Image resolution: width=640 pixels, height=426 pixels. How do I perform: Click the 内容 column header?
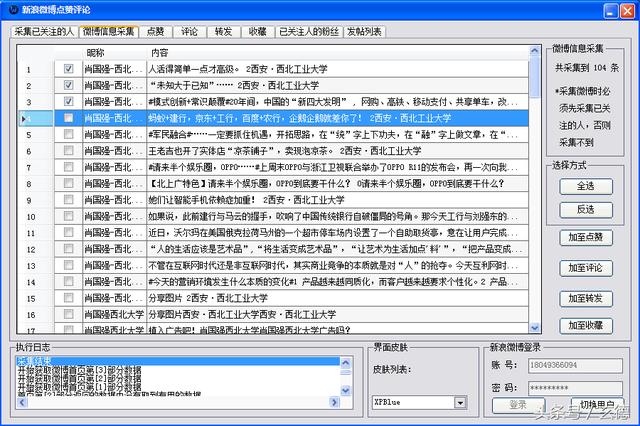point(337,53)
